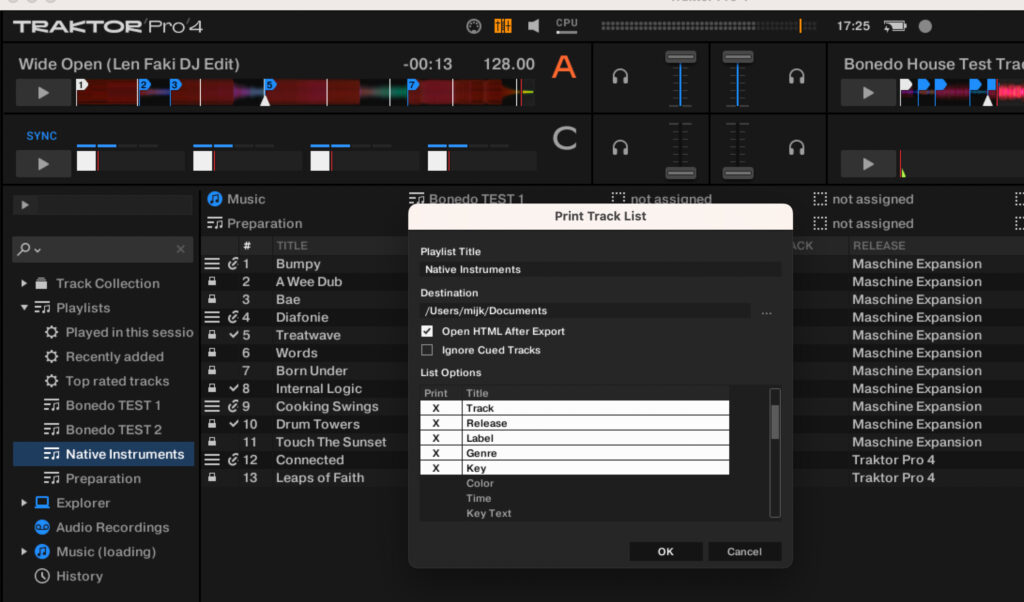The height and width of the screenshot is (602, 1024).
Task: Click the three-line list icon on Connected row
Action: (x=212, y=460)
